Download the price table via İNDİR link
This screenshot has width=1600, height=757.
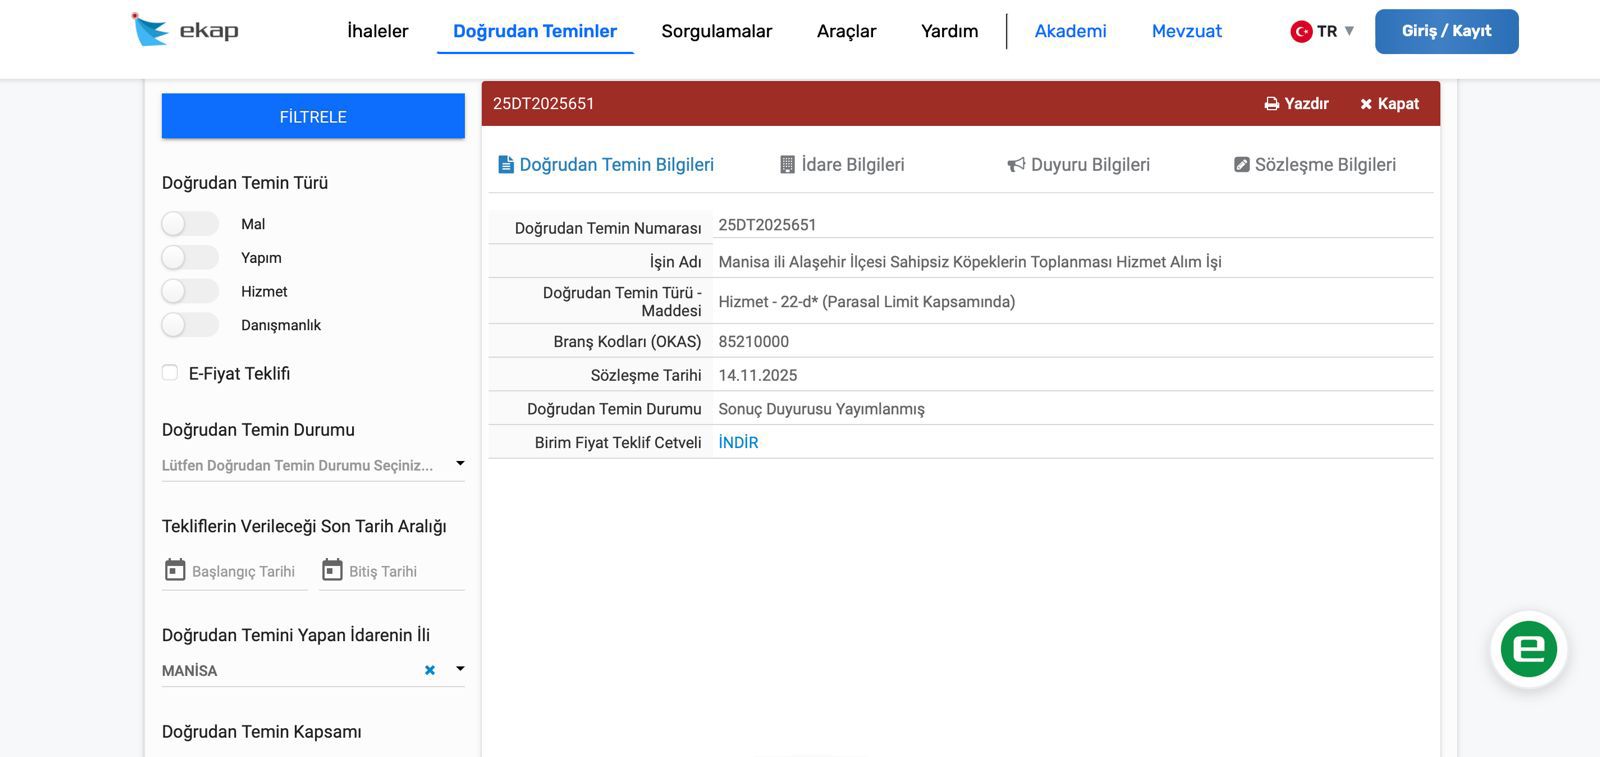click(x=738, y=443)
